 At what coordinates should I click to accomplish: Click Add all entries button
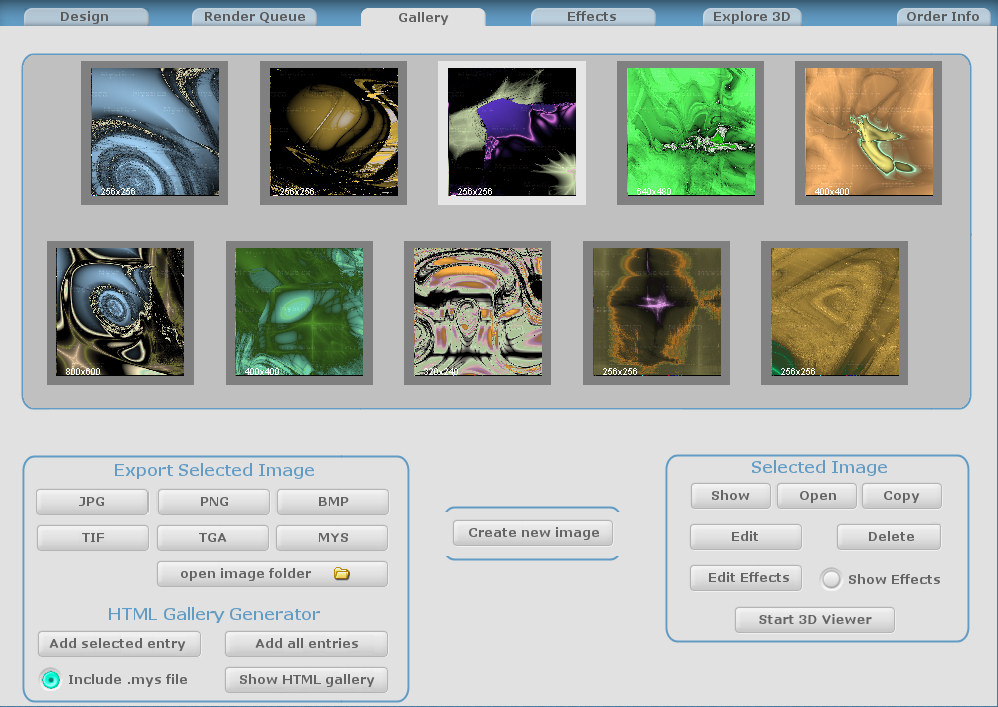coord(306,643)
